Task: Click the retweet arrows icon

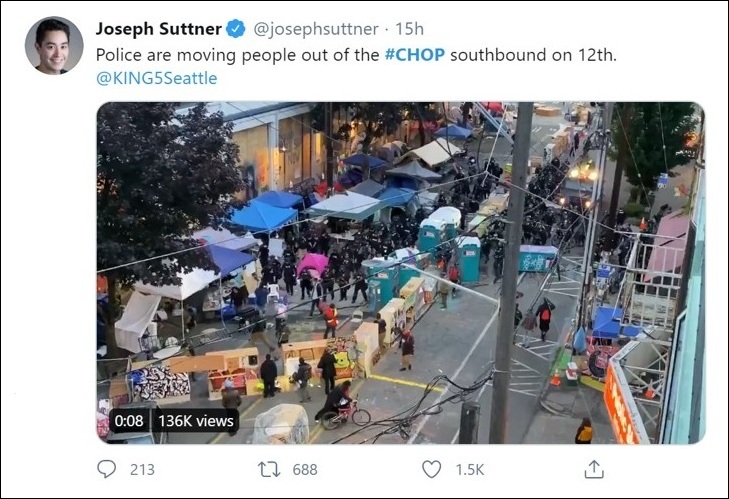Action: (x=269, y=469)
